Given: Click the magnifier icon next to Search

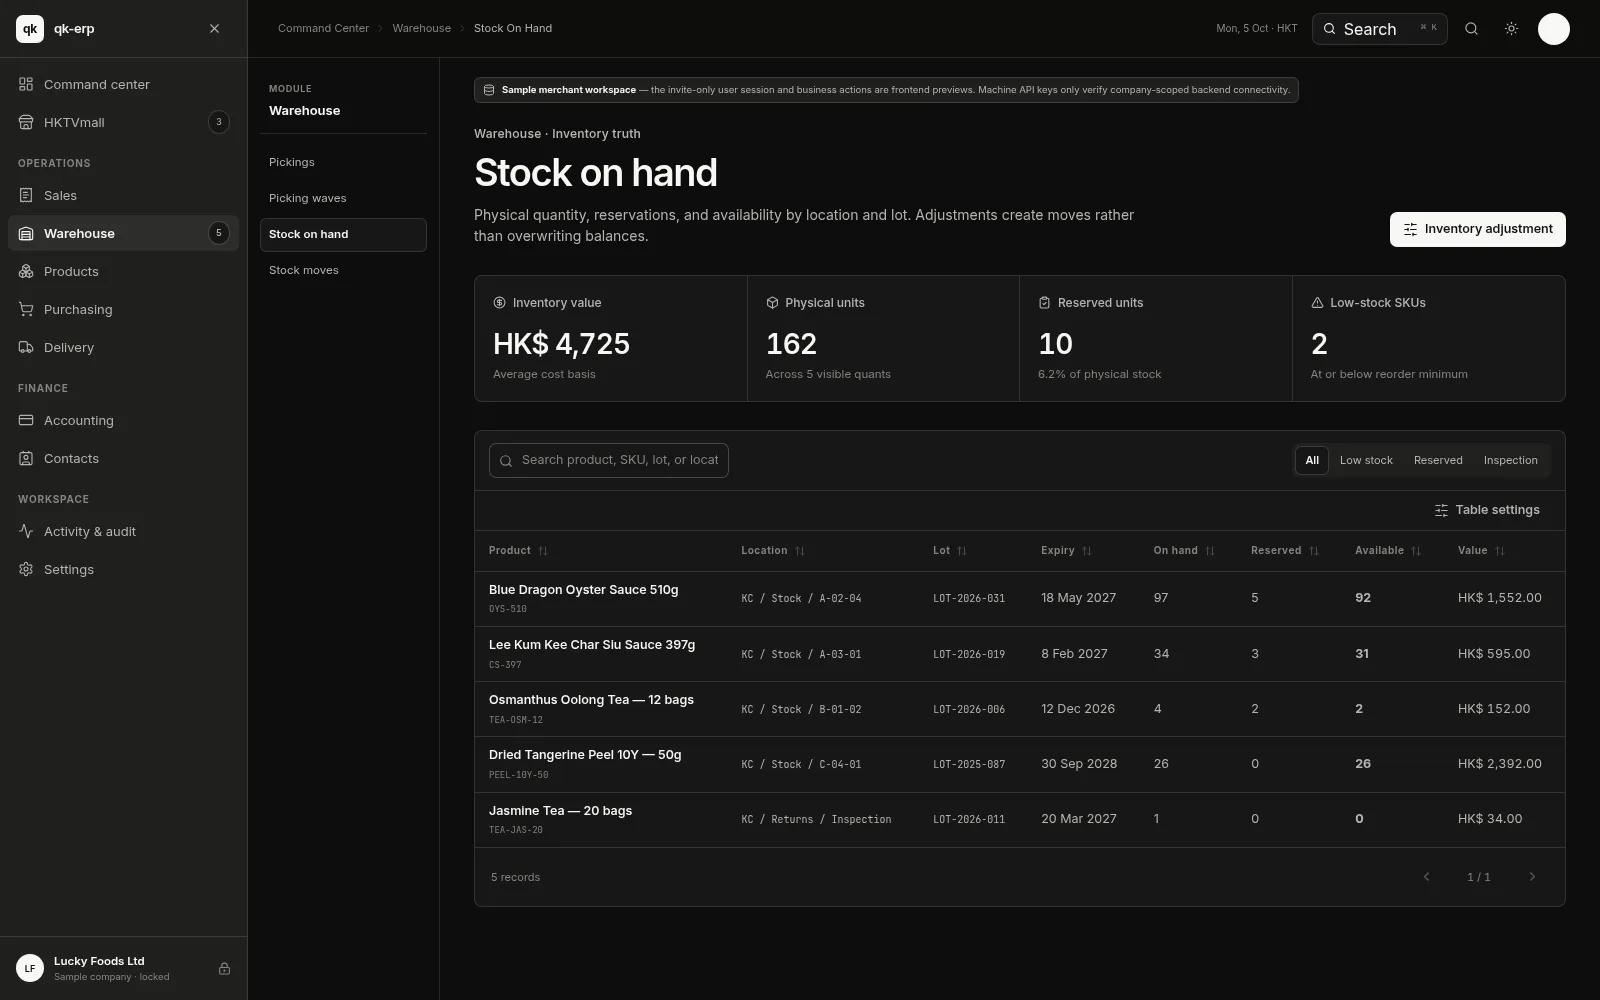Looking at the screenshot, I should 1471,29.
